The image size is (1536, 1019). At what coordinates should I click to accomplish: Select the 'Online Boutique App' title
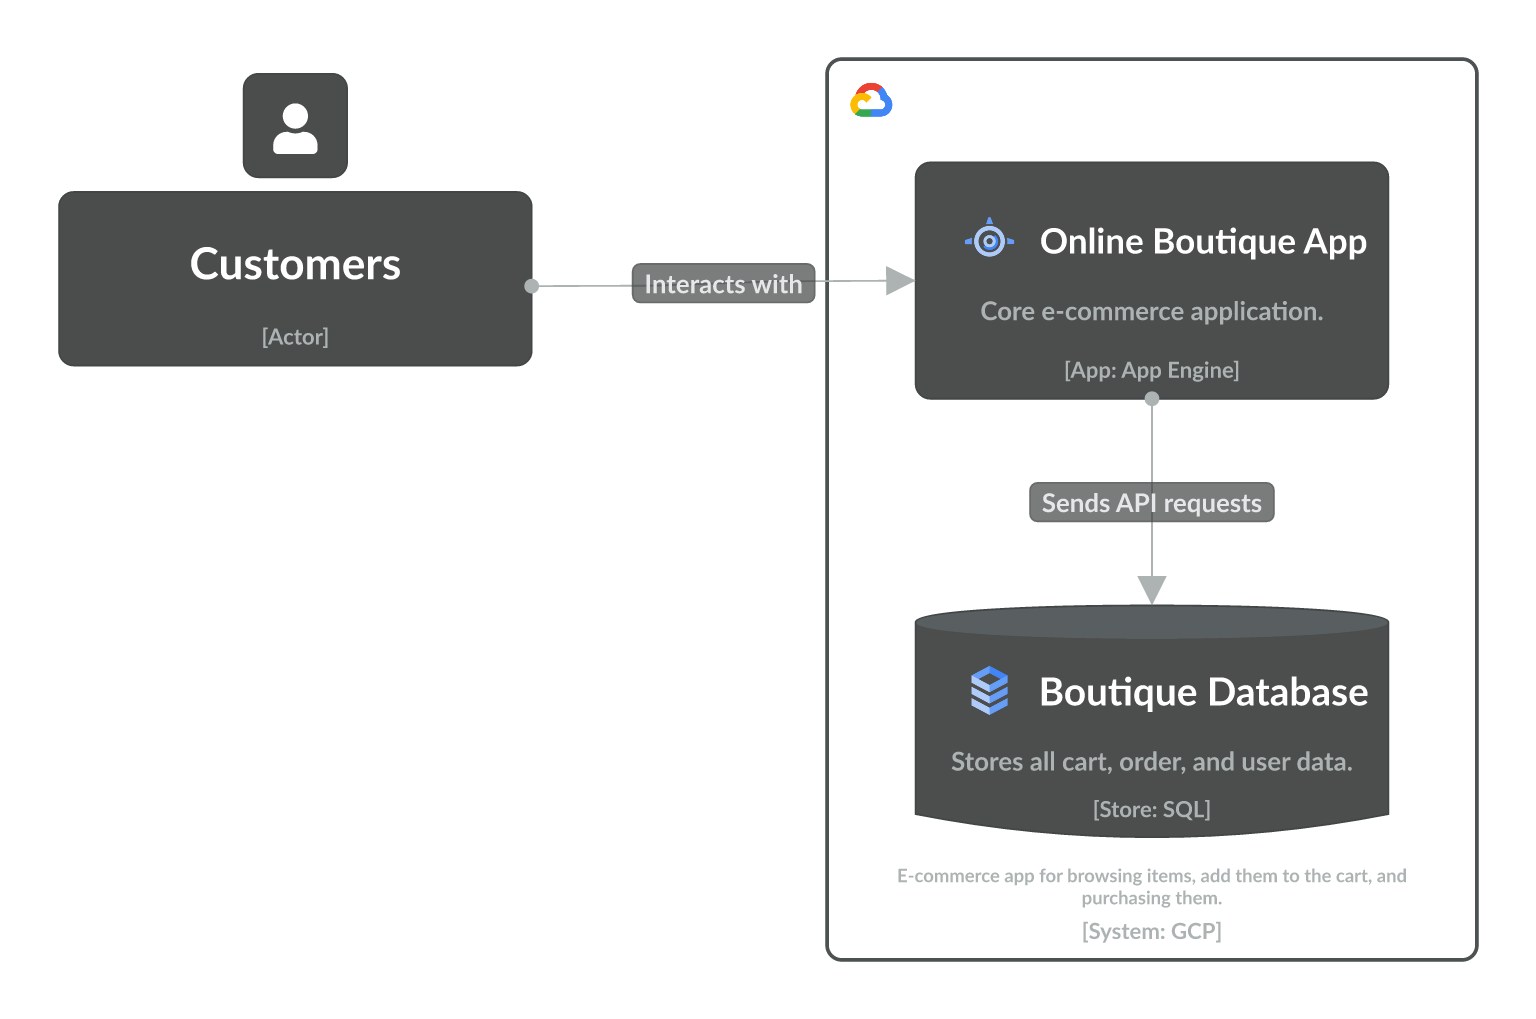pos(1203,242)
